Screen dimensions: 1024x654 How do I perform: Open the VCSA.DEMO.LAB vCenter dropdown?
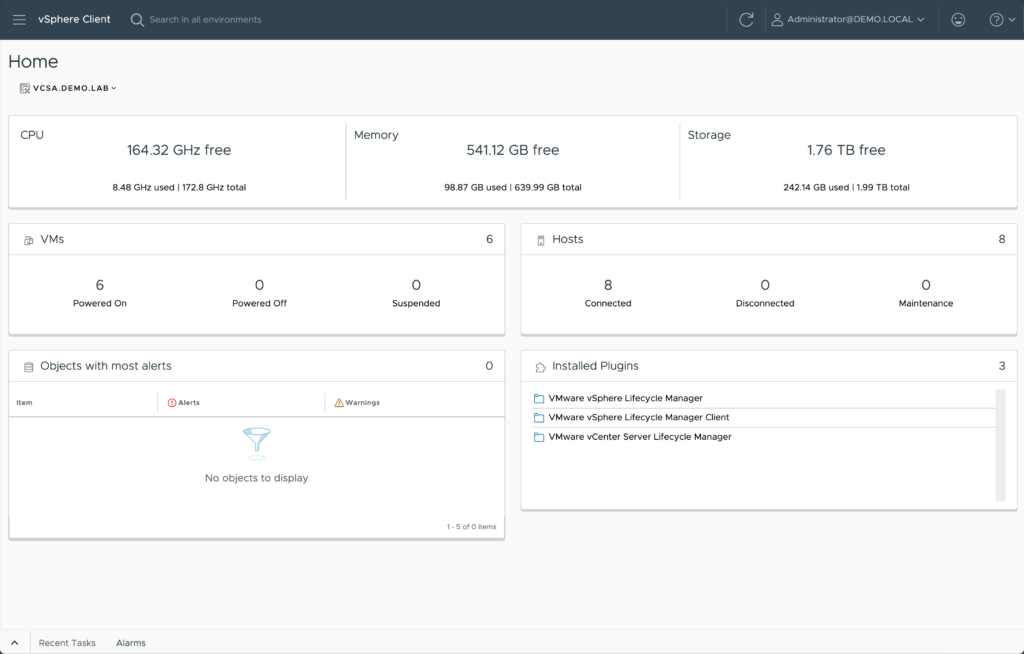pos(68,88)
